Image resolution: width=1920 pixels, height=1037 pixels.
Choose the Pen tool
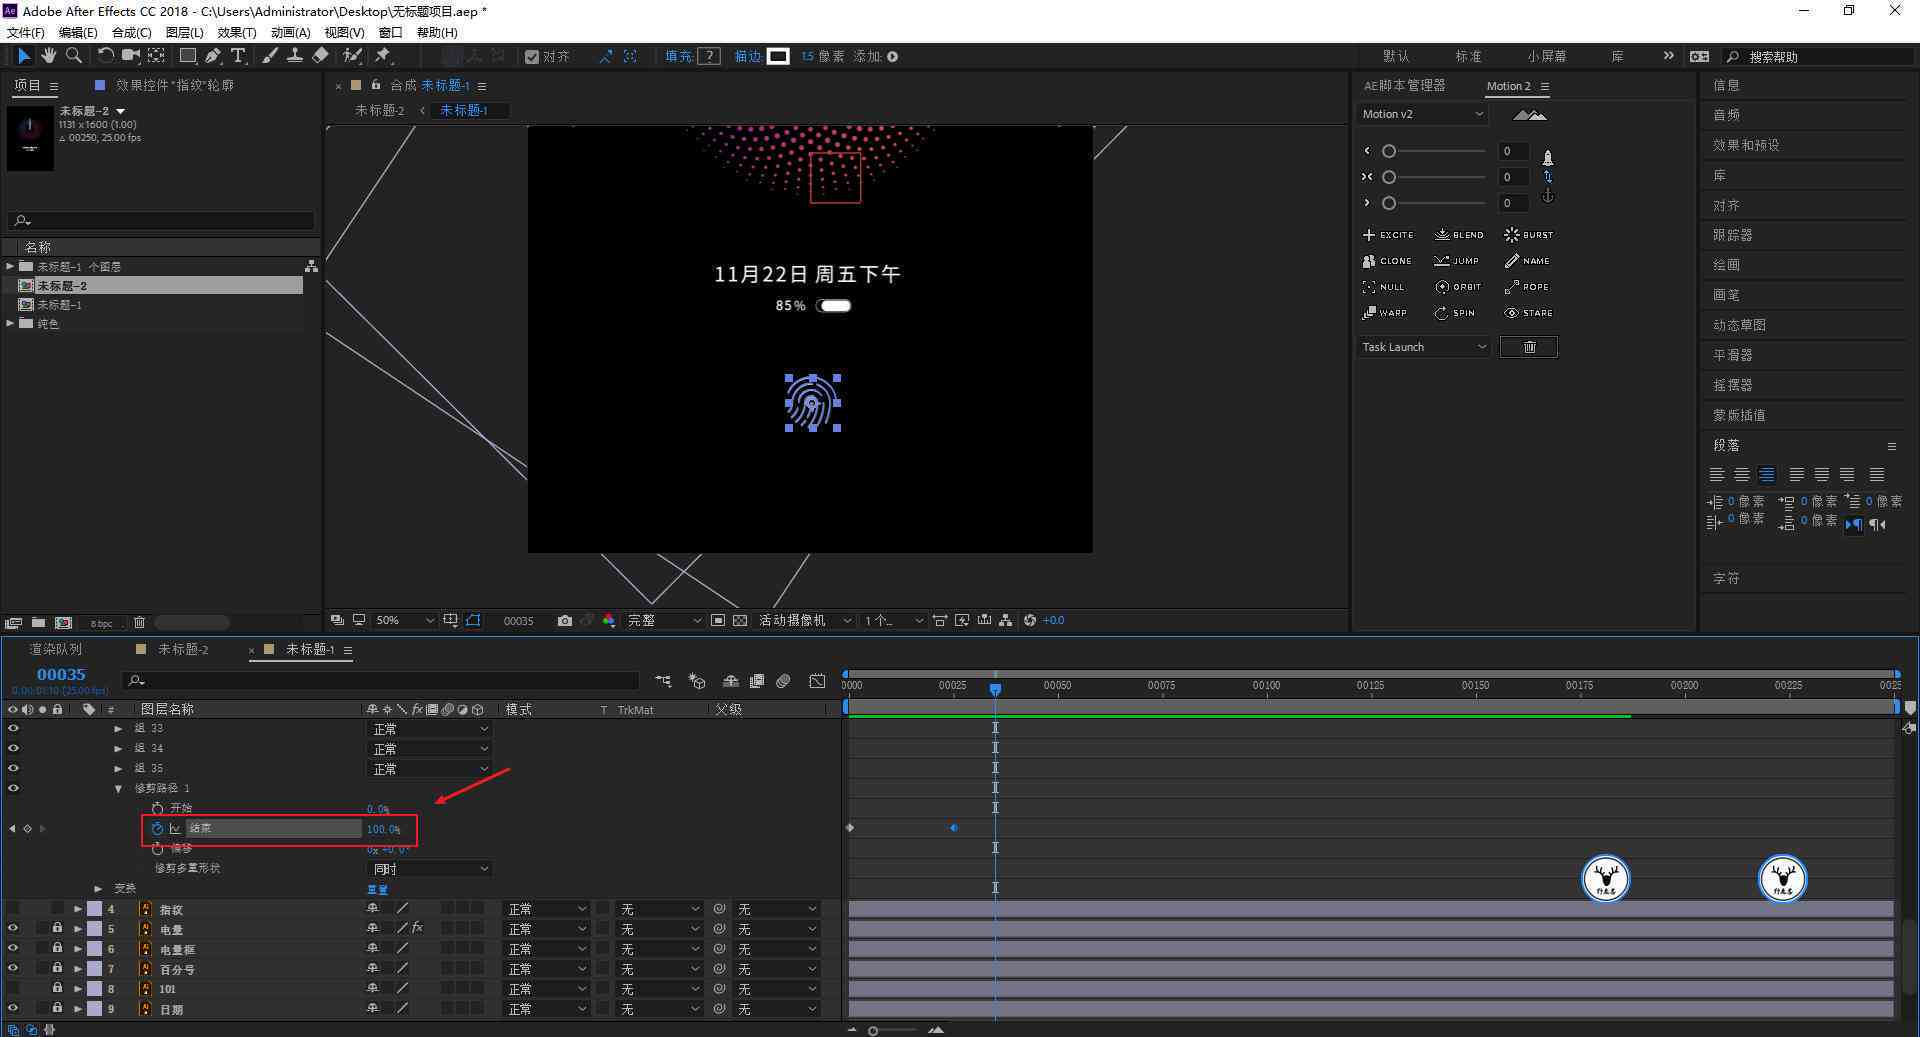213,56
